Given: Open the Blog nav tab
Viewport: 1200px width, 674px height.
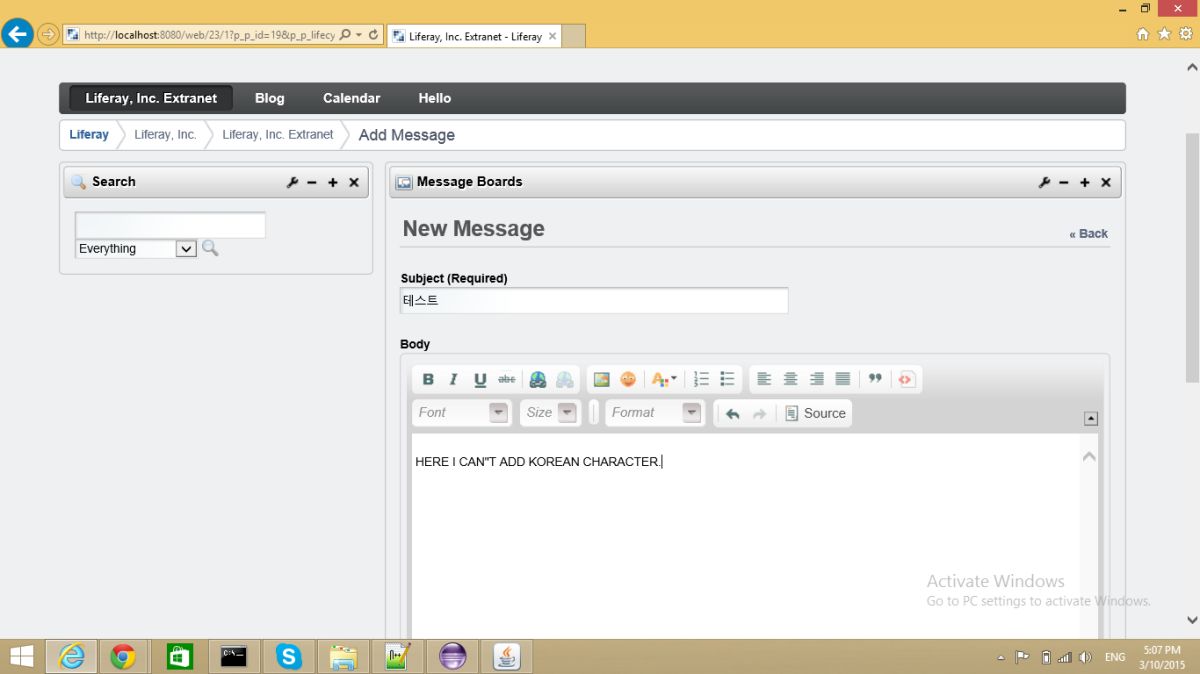Looking at the screenshot, I should click(270, 98).
